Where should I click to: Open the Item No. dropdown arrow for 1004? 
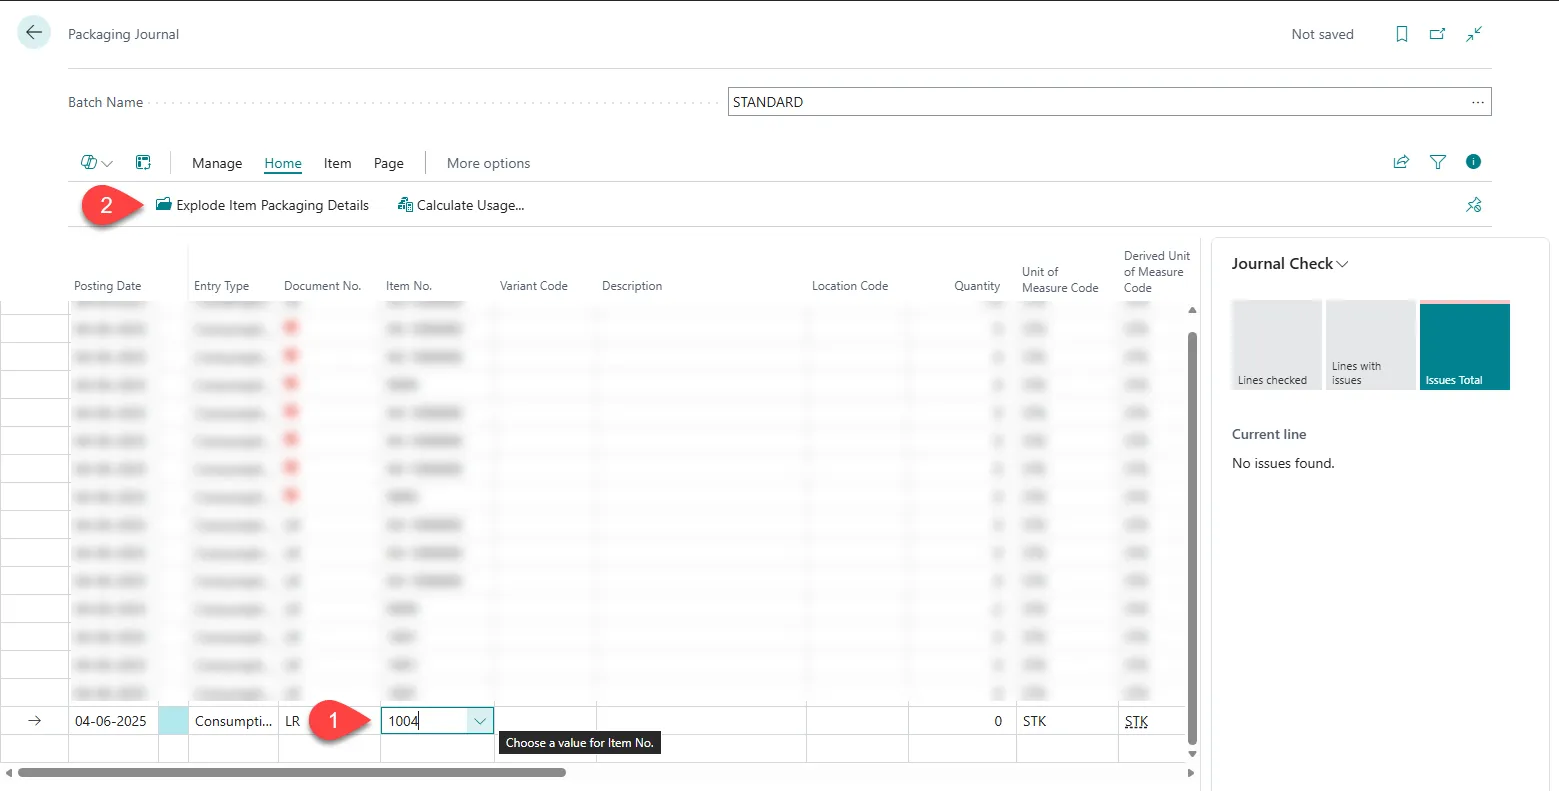point(480,721)
